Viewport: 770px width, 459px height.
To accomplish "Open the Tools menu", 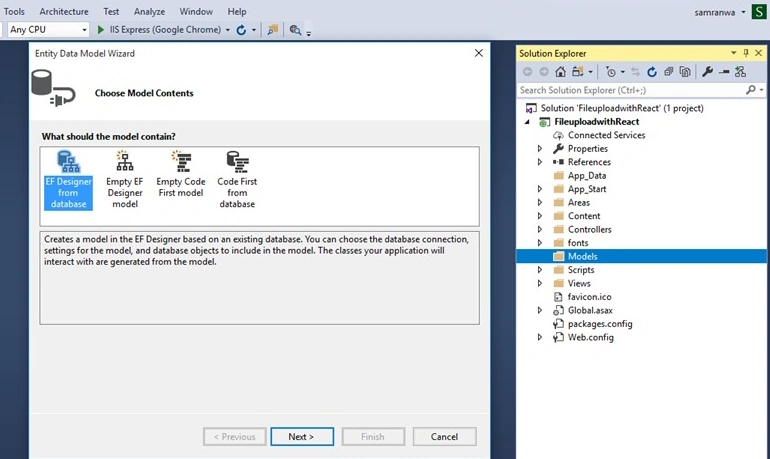I will click(x=14, y=11).
